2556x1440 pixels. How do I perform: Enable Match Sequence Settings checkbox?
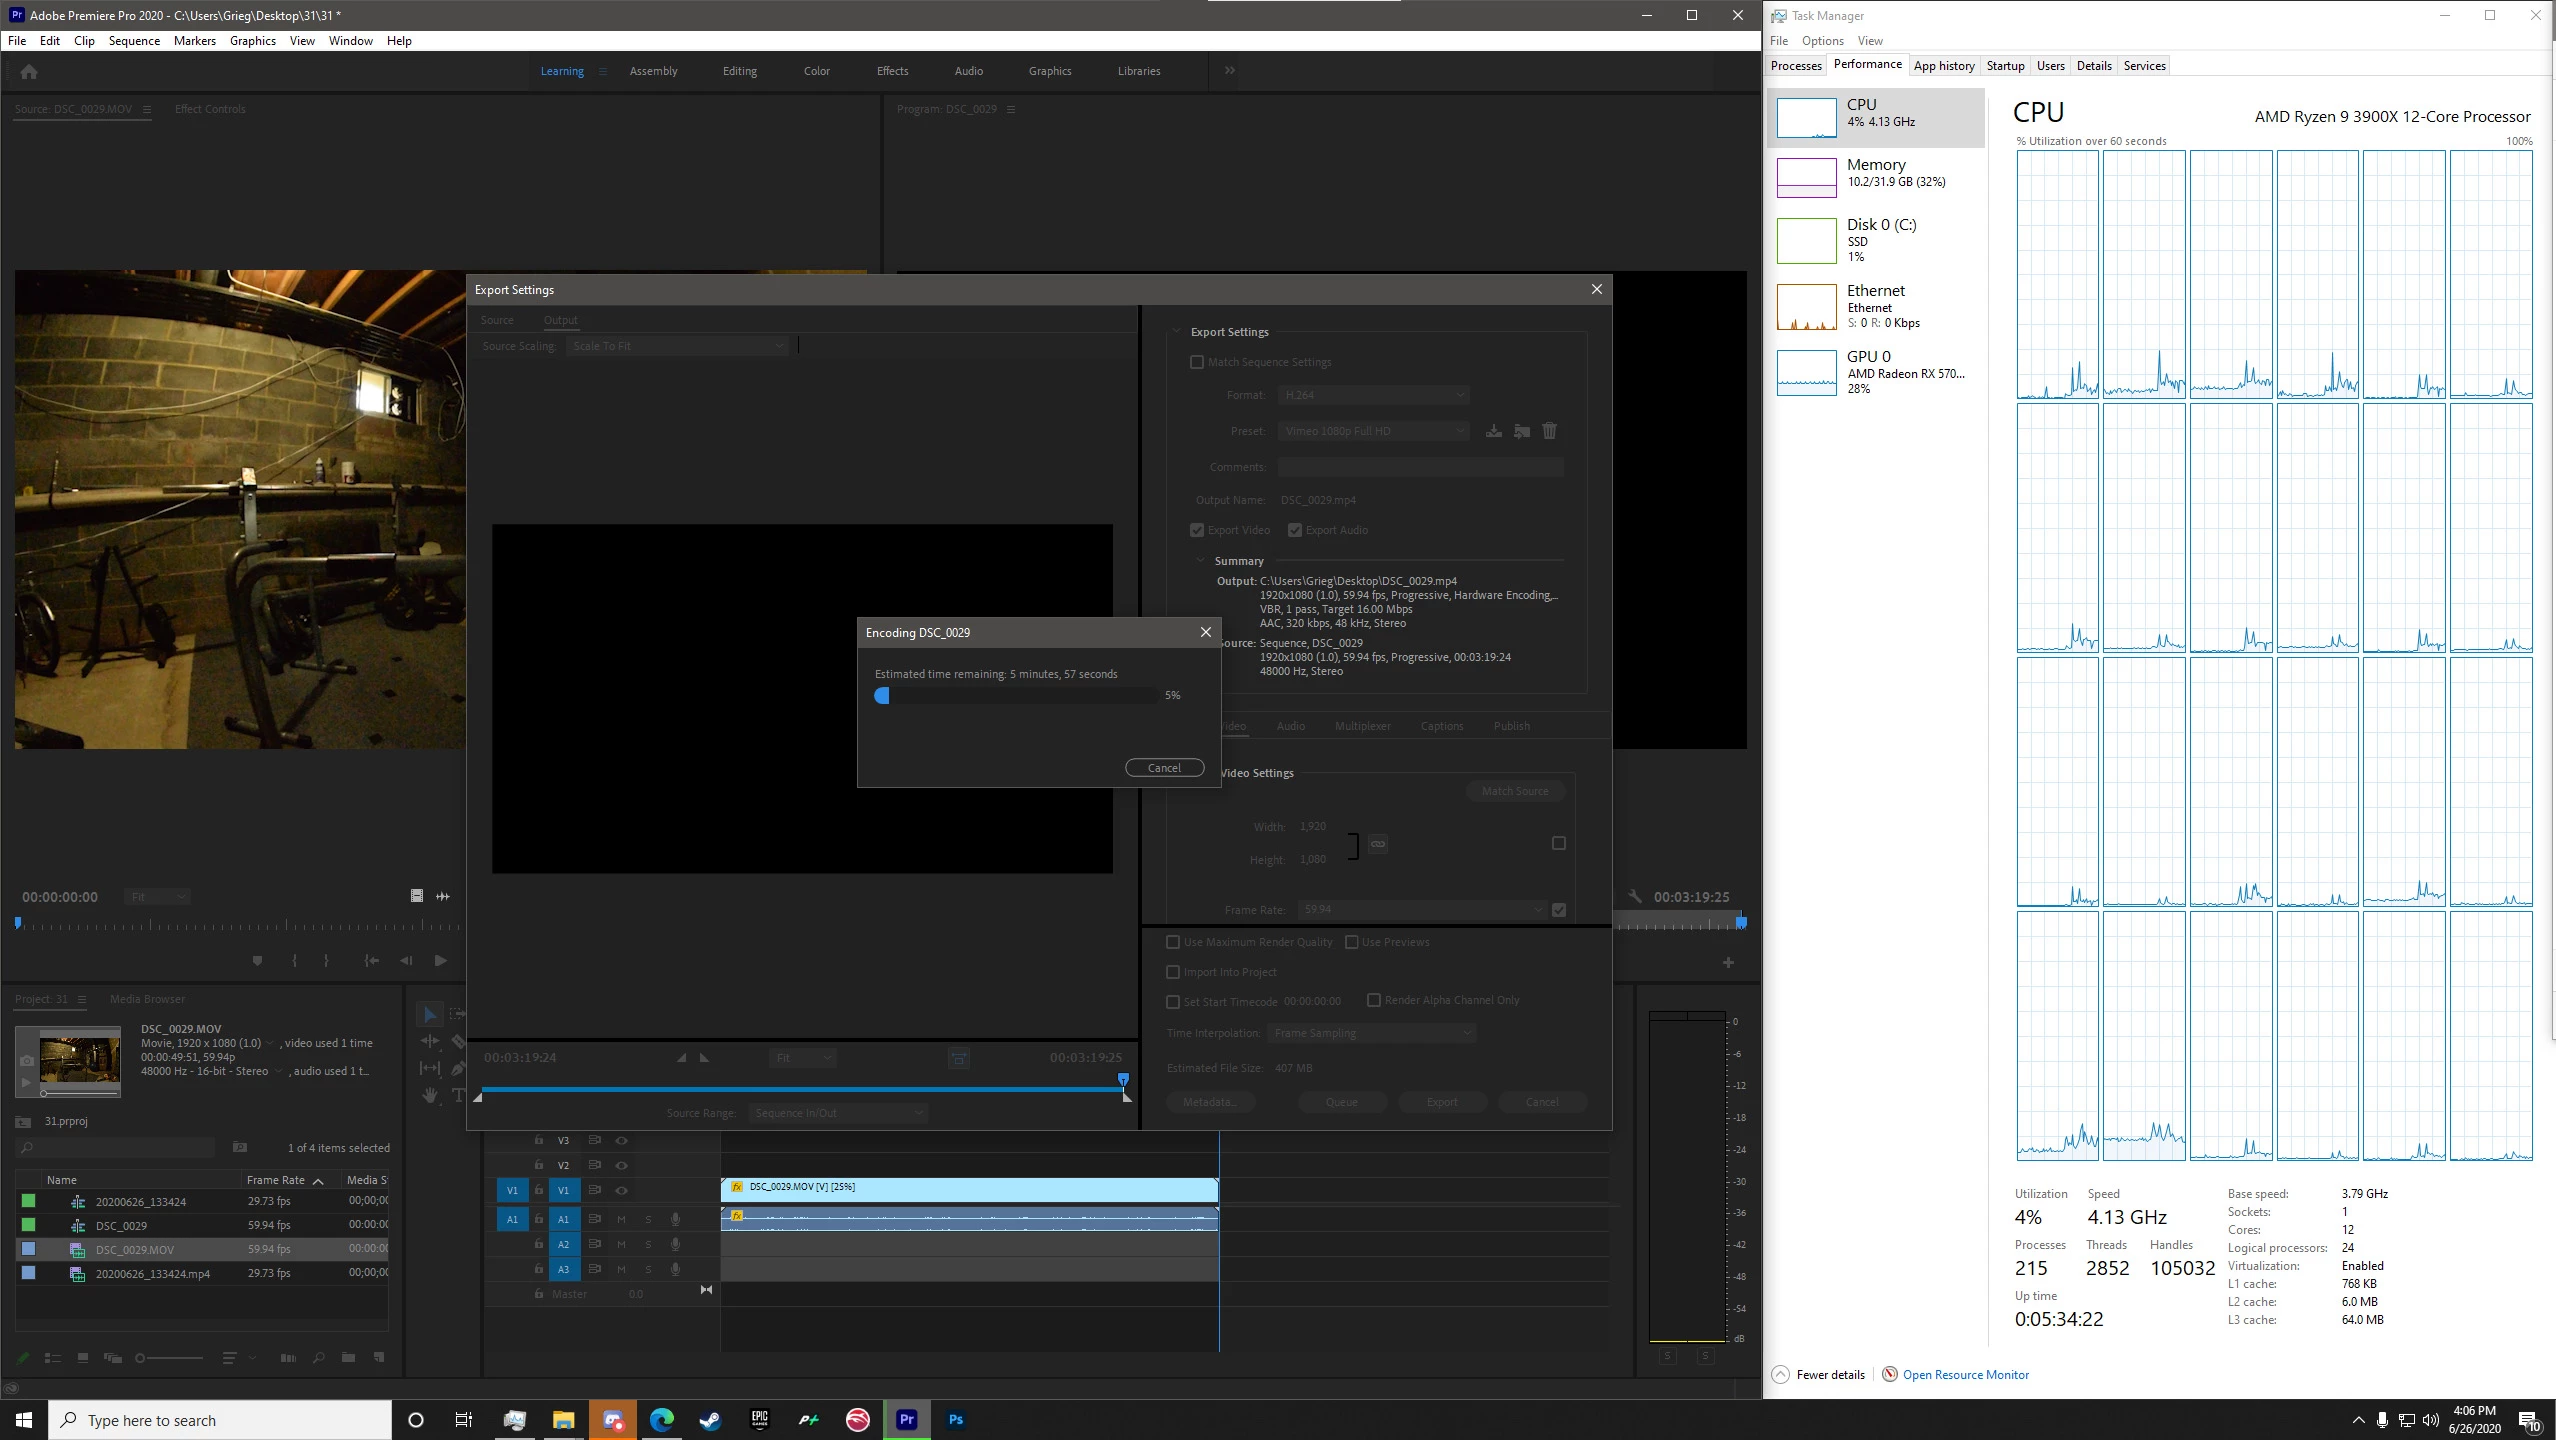(x=1196, y=362)
